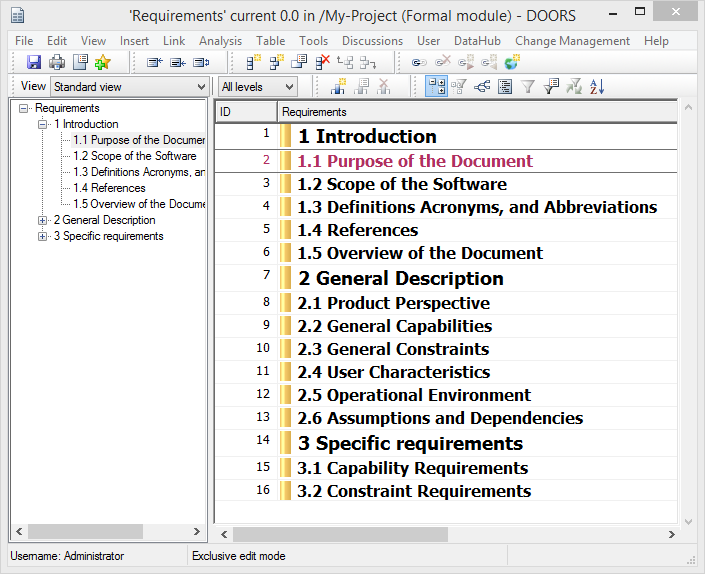Click the A-Z sort icon
The height and width of the screenshot is (574, 705).
point(597,87)
